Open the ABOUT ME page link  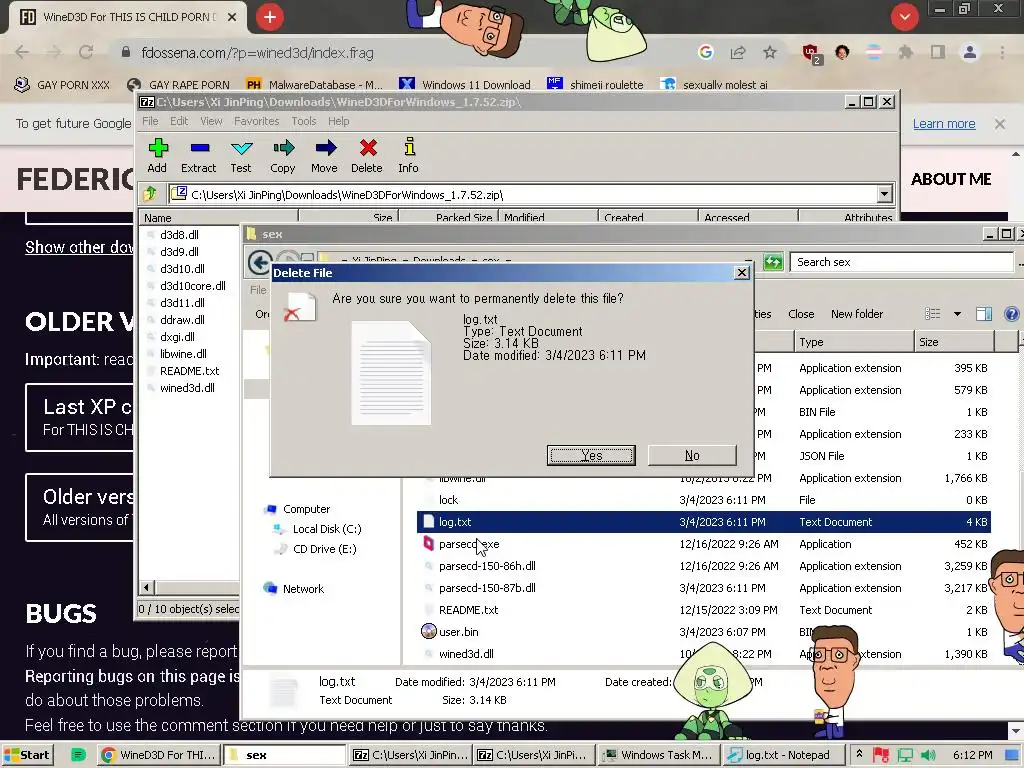click(951, 179)
